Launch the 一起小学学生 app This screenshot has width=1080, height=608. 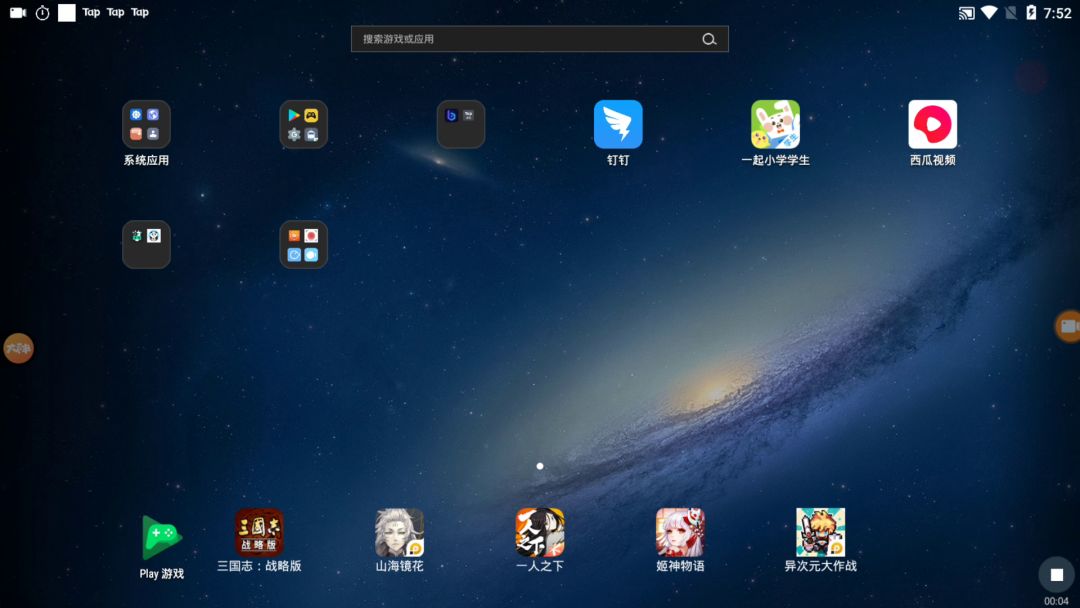pos(775,125)
